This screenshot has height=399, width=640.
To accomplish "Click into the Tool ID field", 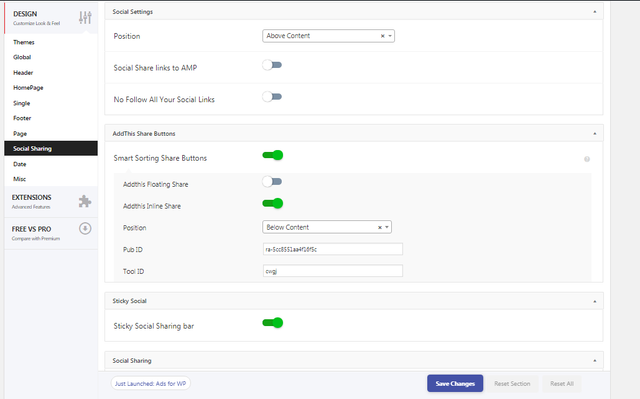I will pyautogui.click(x=333, y=271).
